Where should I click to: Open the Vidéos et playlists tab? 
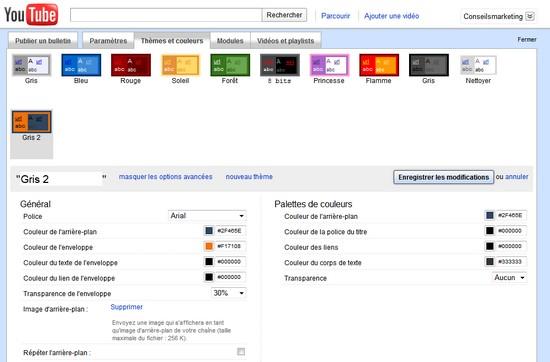click(286, 41)
